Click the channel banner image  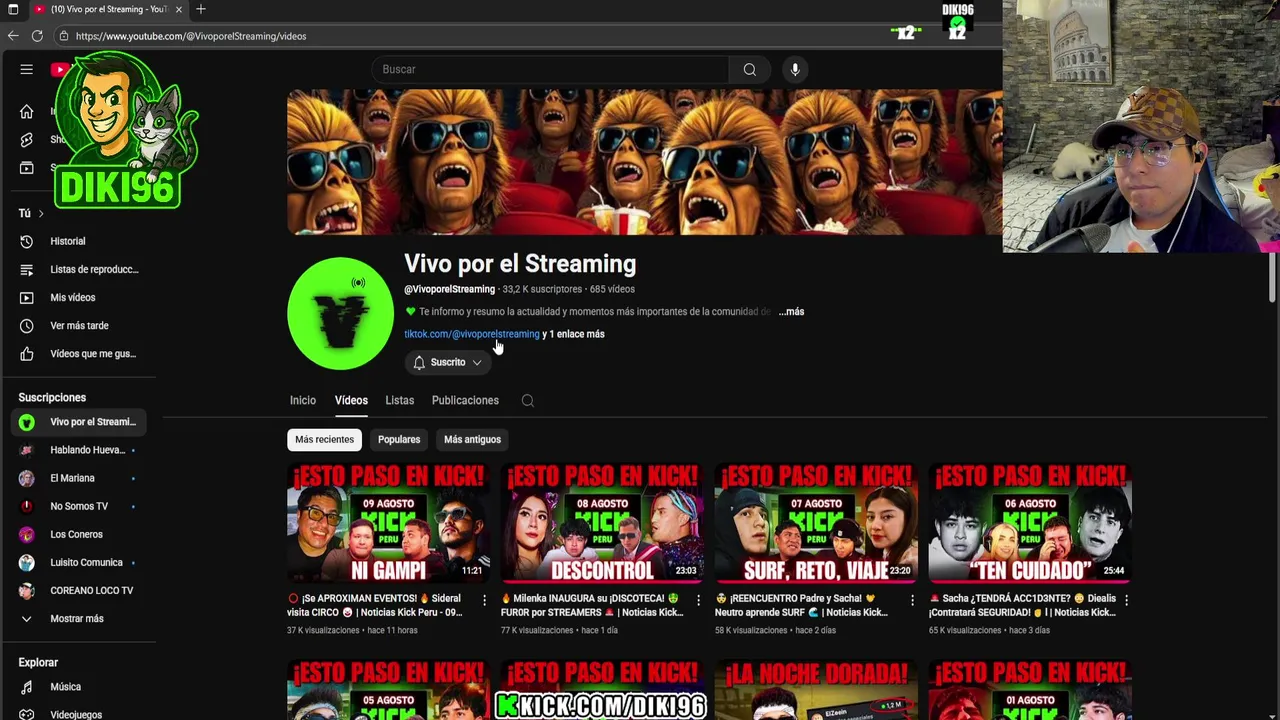[x=644, y=162]
